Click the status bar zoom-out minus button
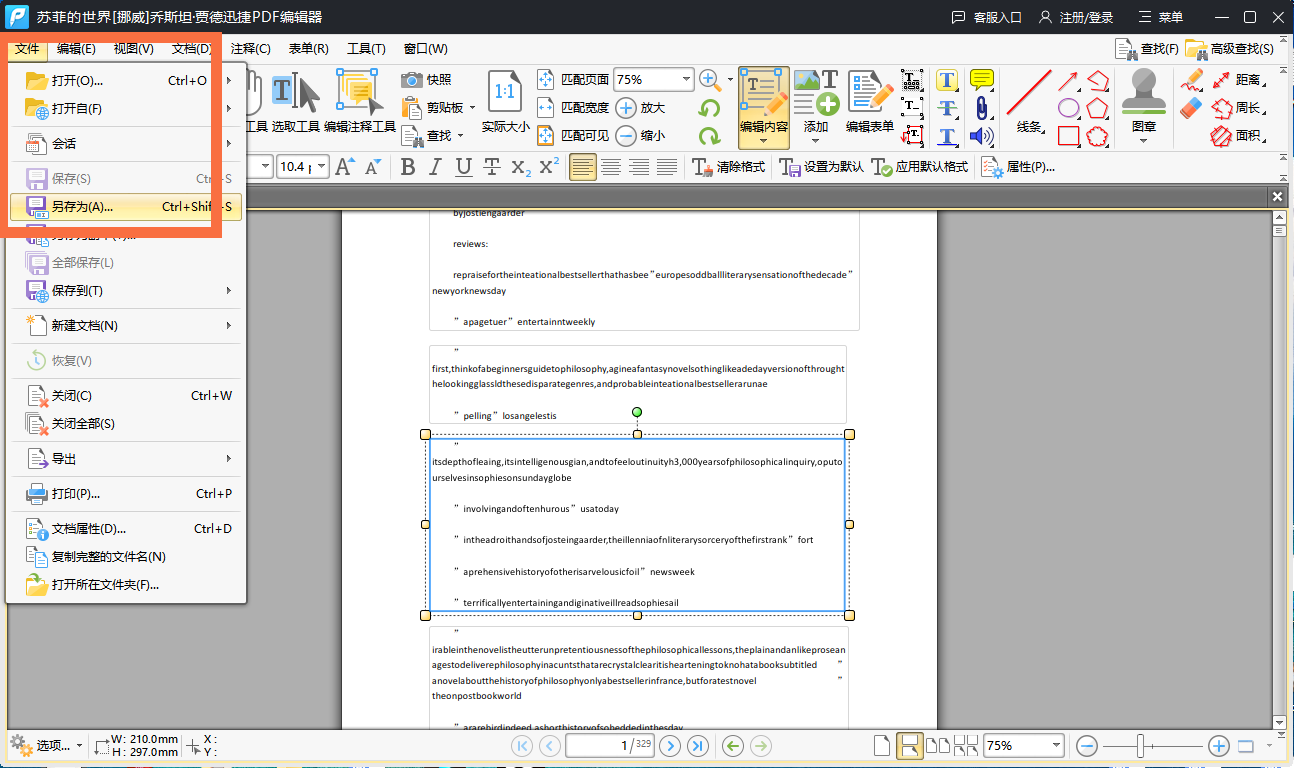Screen dimensions: 1294x768 pyautogui.click(x=1087, y=745)
